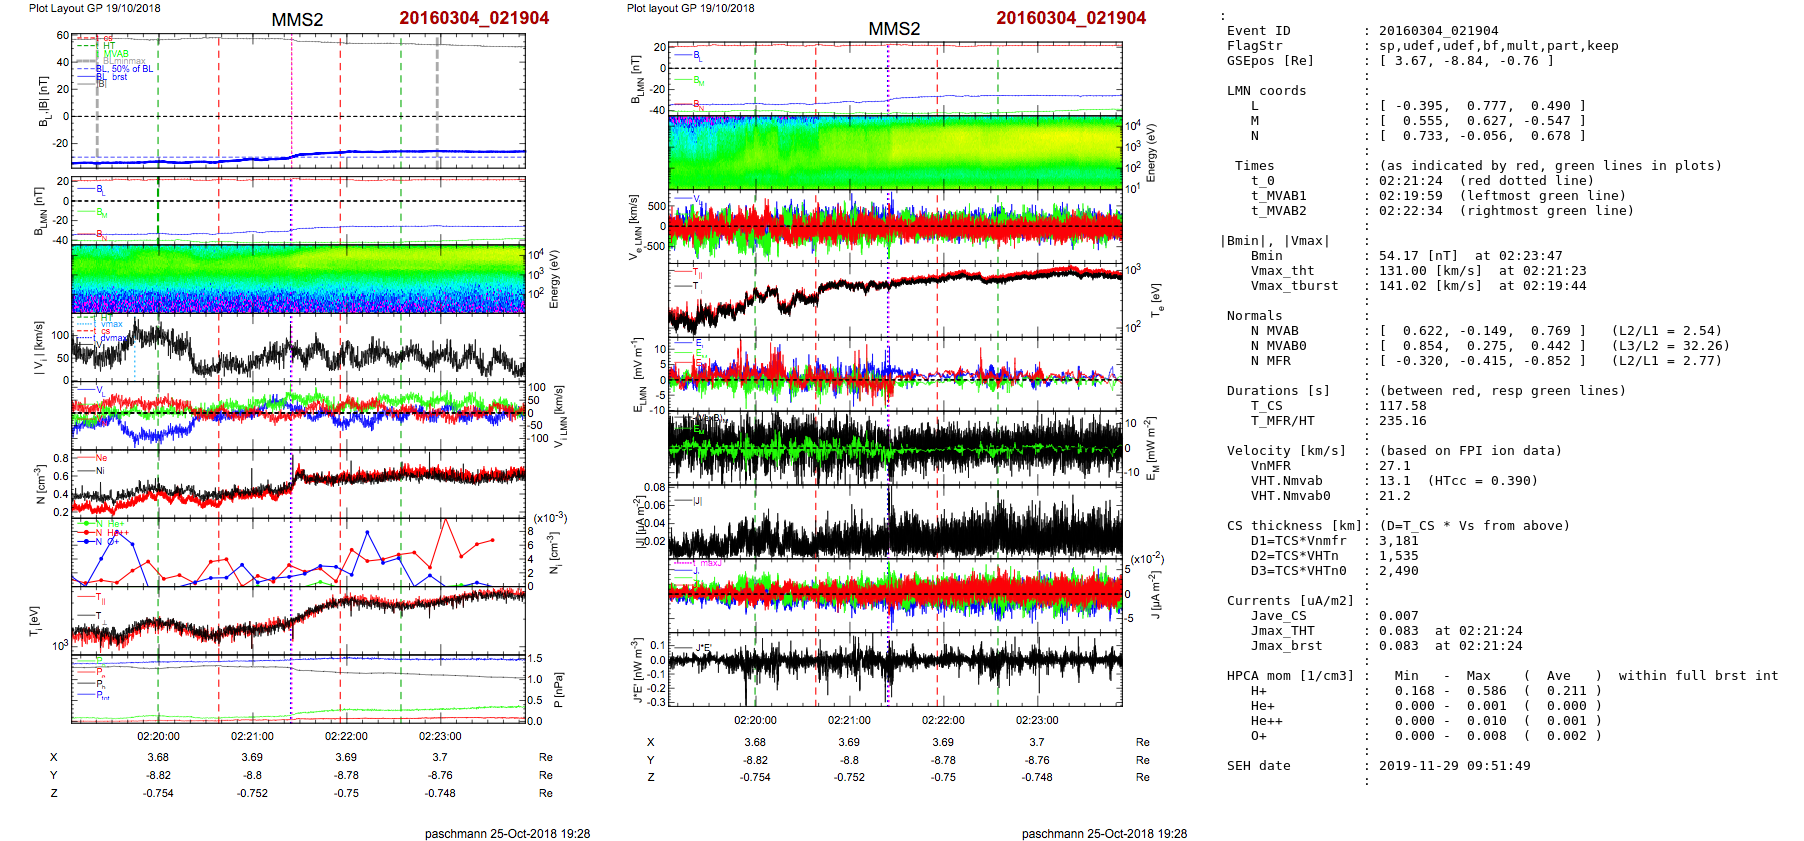Click the 02:23:00 tick label under the right plot
The image size is (1804, 841).
1036,720
